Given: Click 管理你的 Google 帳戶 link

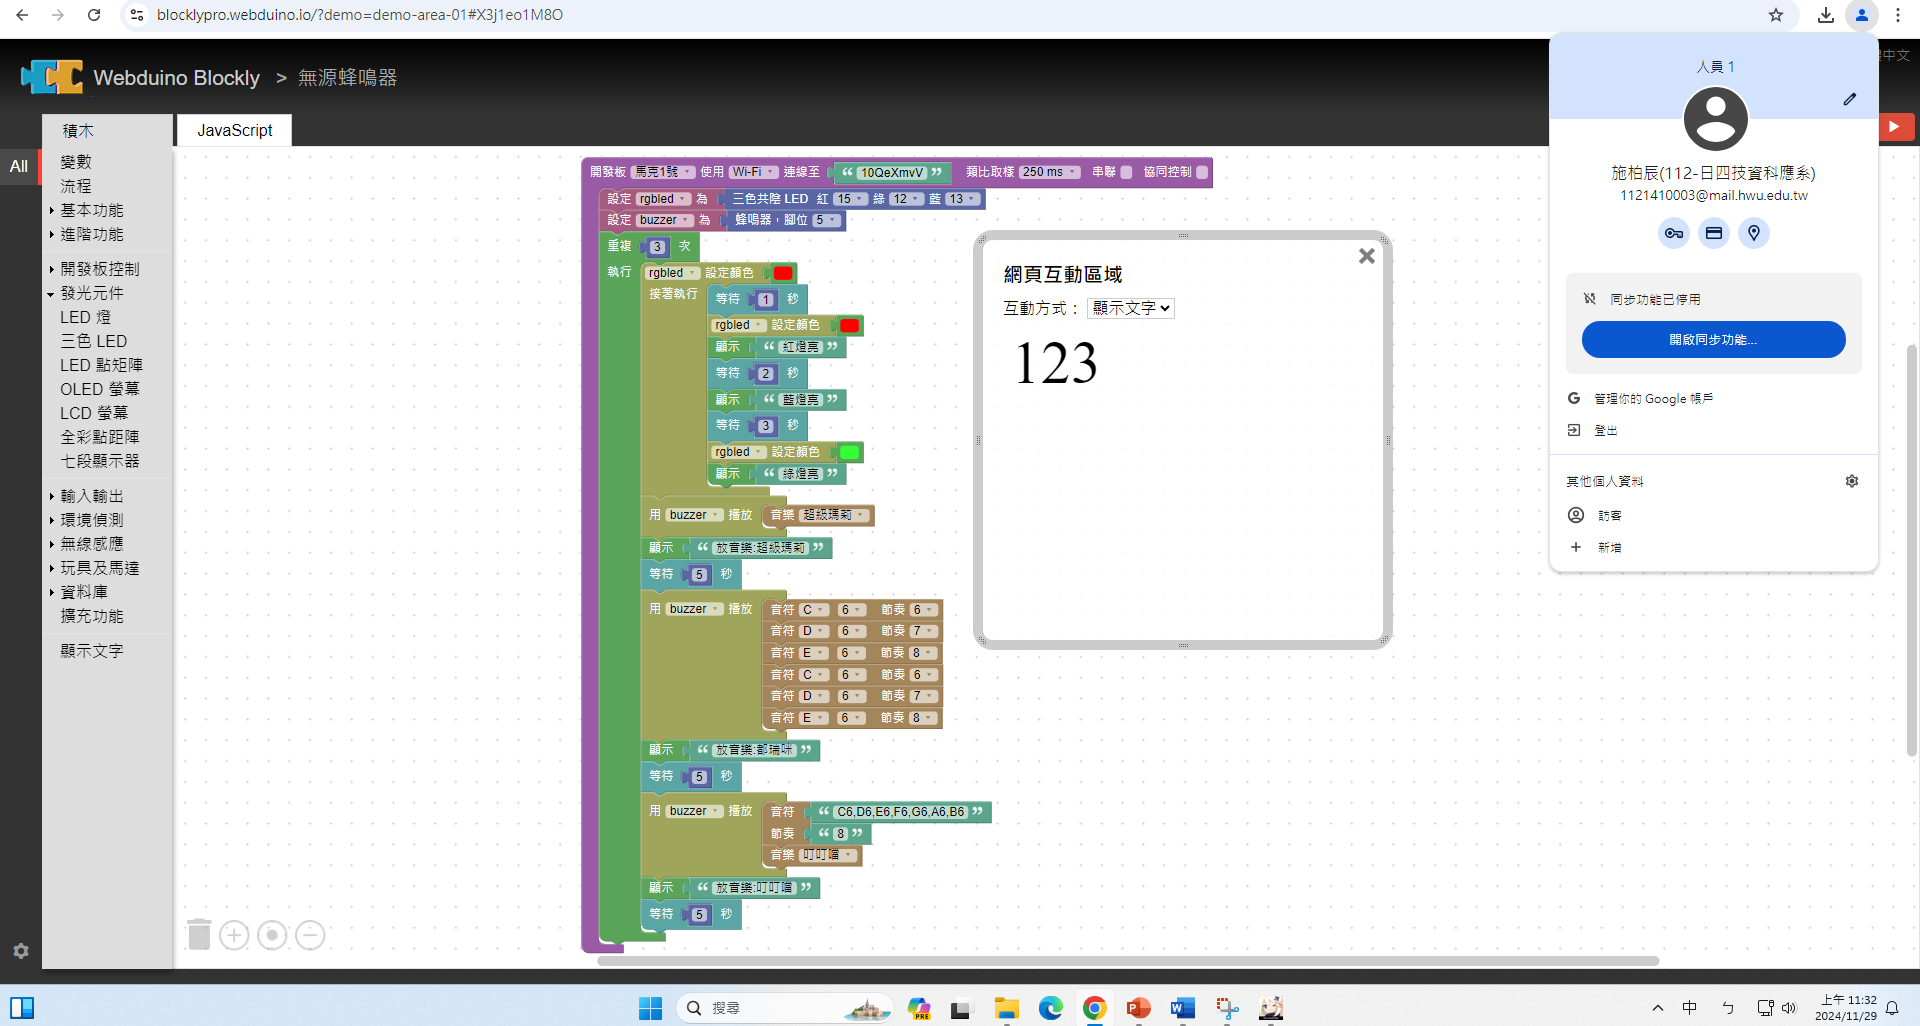Looking at the screenshot, I should point(1652,398).
